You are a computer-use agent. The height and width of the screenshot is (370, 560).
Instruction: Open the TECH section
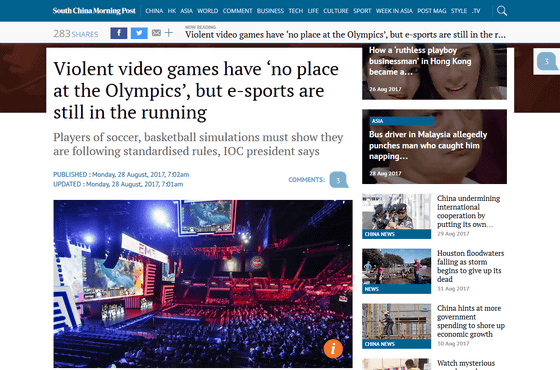pos(296,11)
